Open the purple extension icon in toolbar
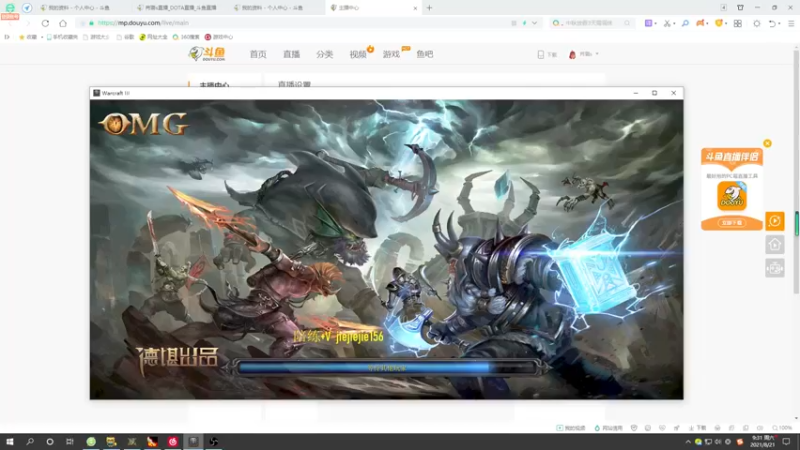This screenshot has height=450, width=800. click(648, 23)
